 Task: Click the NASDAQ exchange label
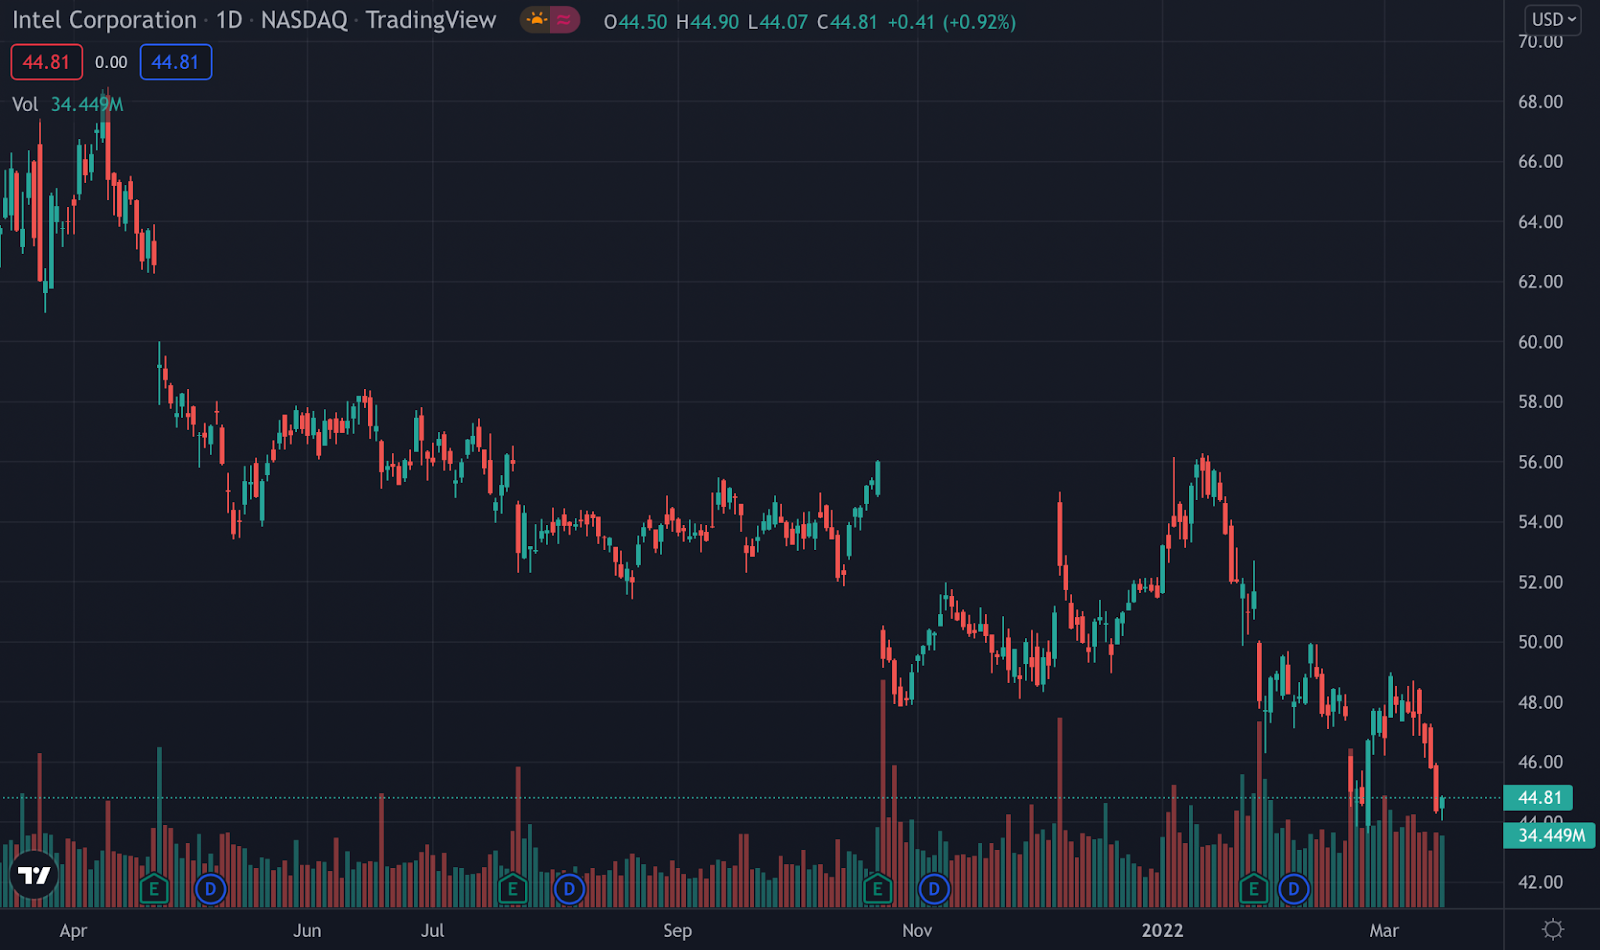click(304, 20)
